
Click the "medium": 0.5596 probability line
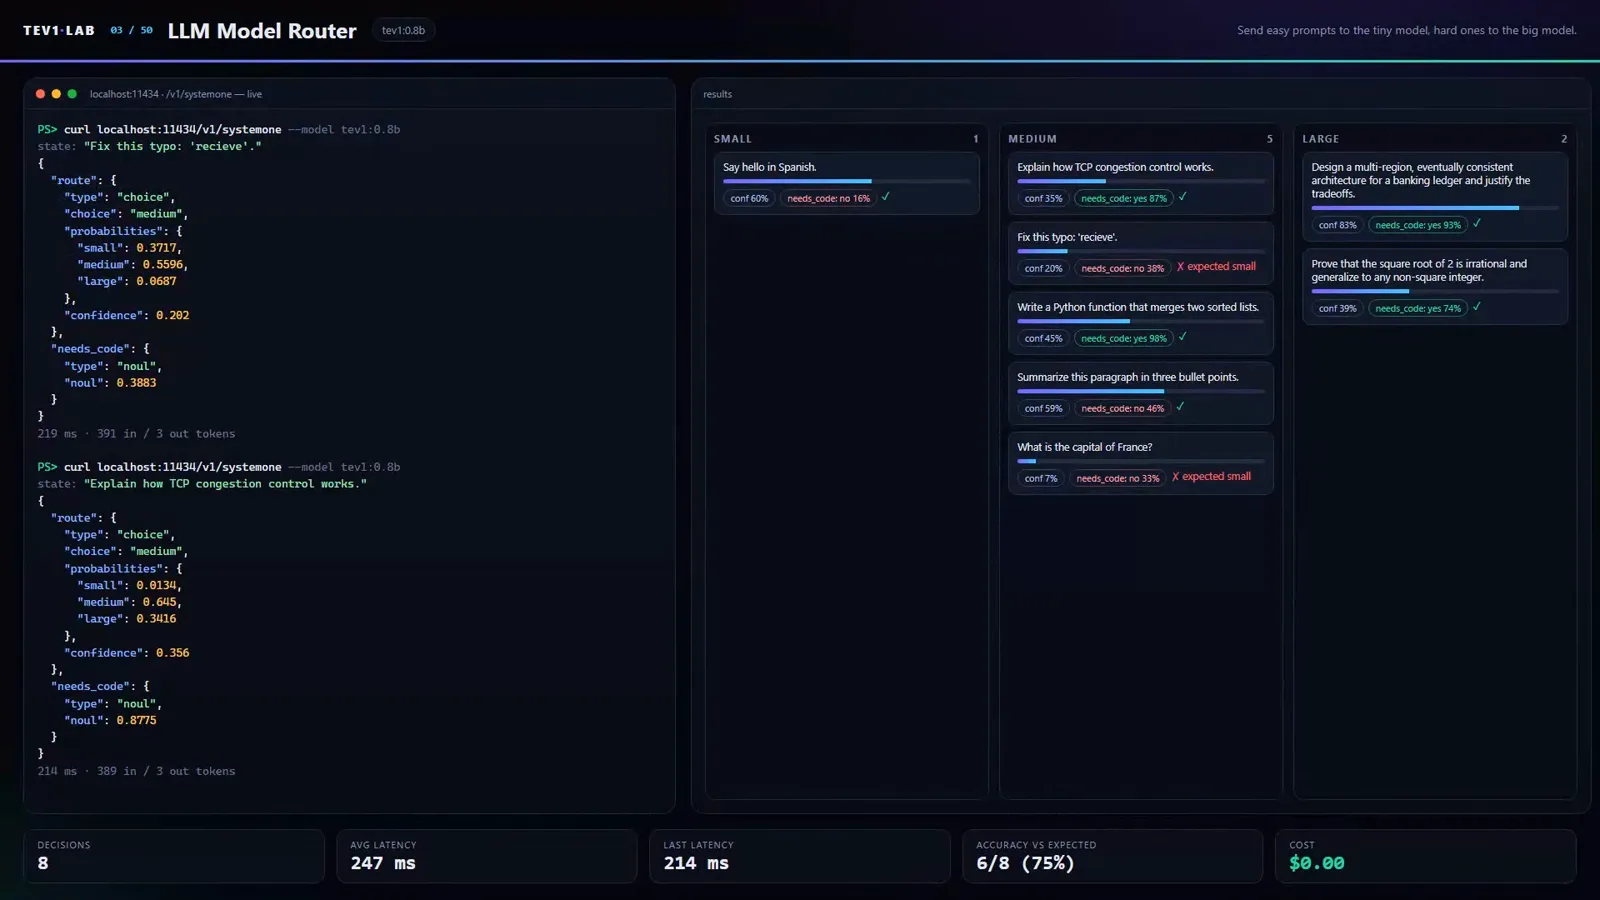coord(133,265)
